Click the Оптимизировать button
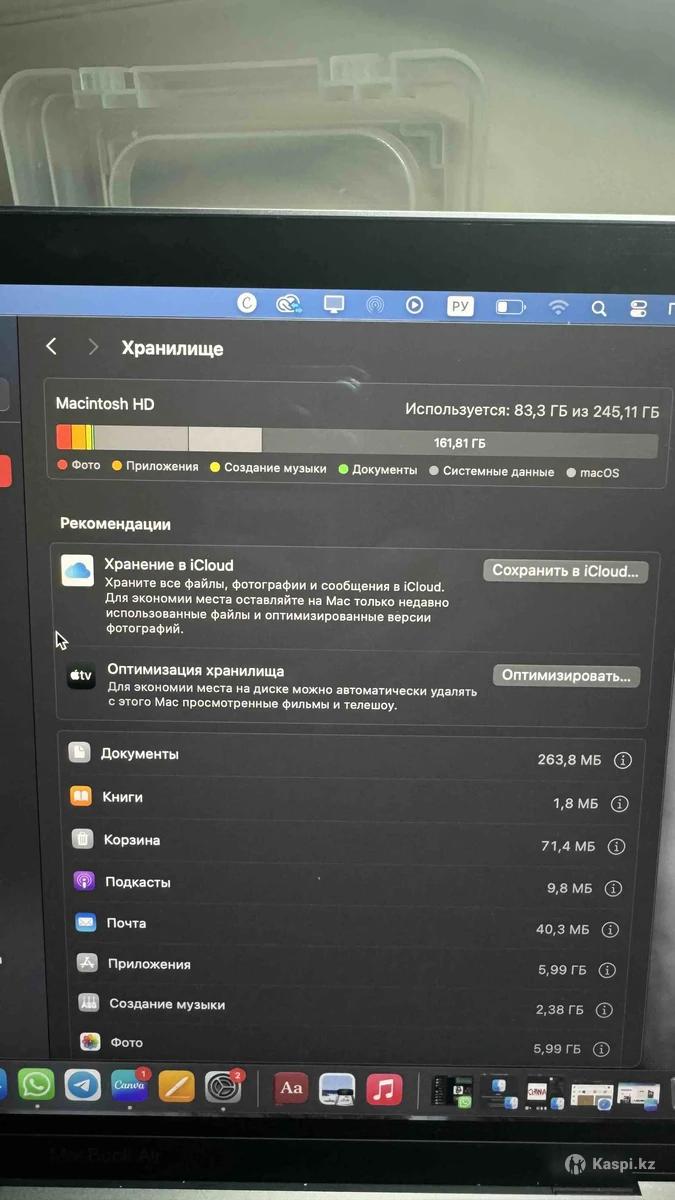The image size is (675, 1200). coord(566,676)
